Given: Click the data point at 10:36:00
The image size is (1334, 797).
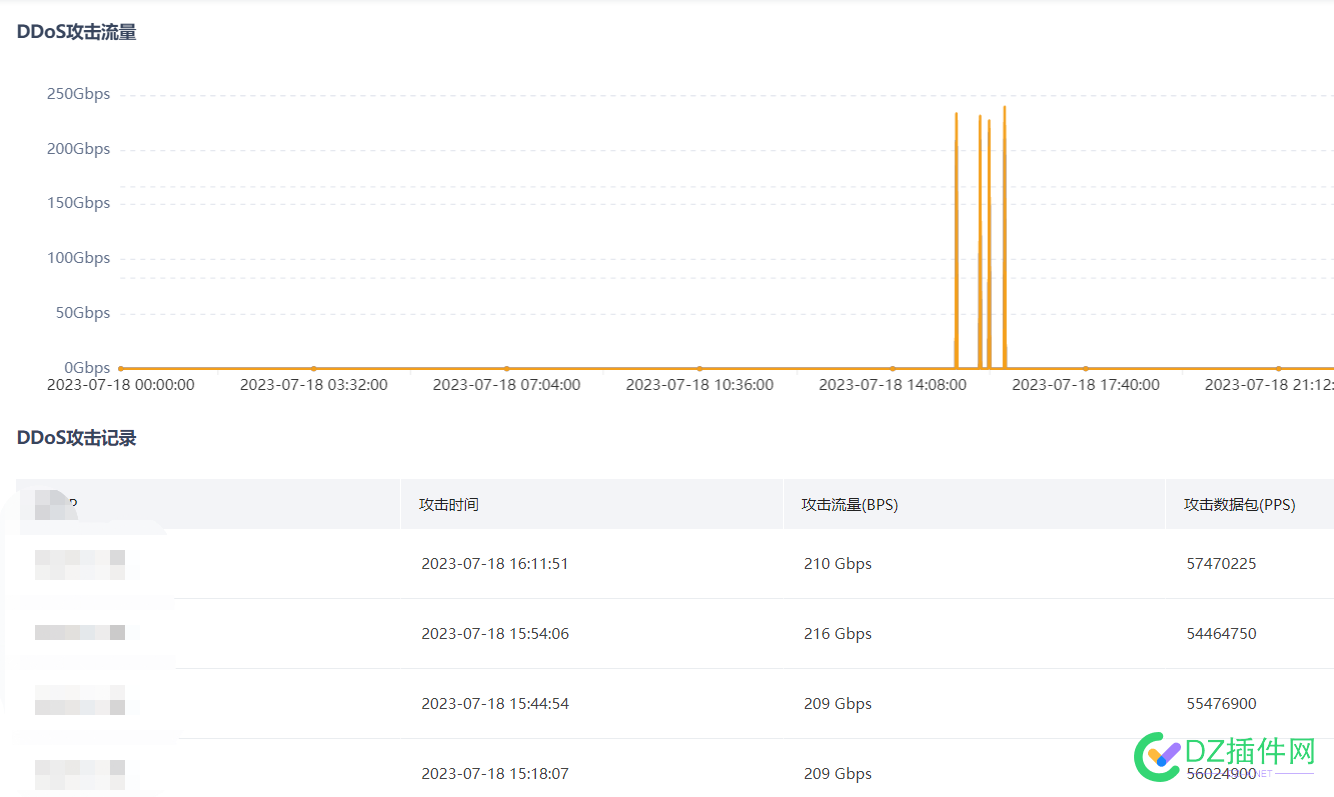Looking at the screenshot, I should click(700, 368).
